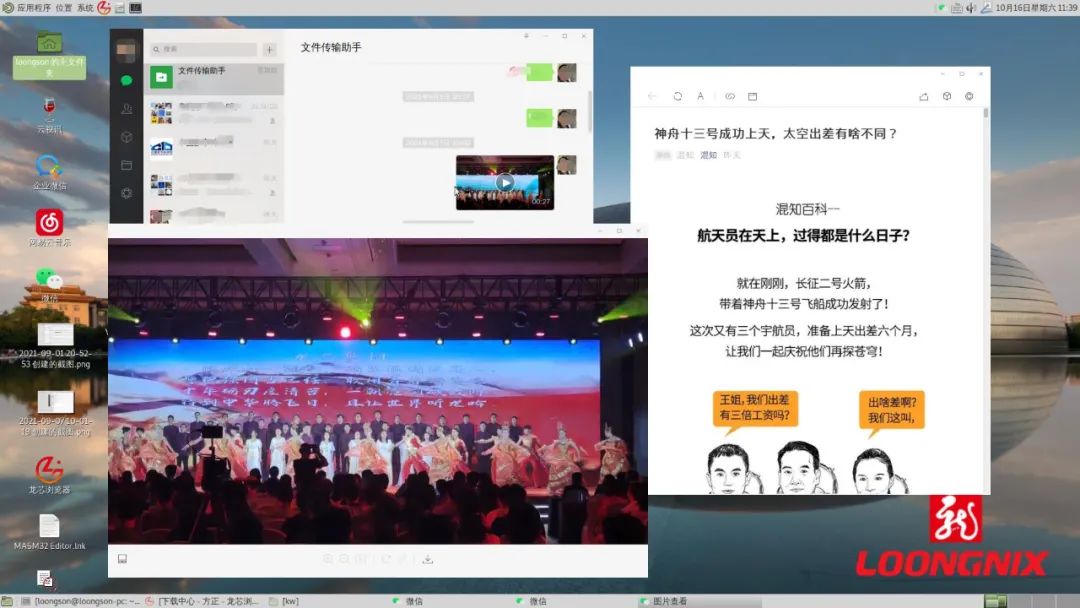Copy article link with the chain icon
This screenshot has height=608, width=1080.
click(x=730, y=97)
